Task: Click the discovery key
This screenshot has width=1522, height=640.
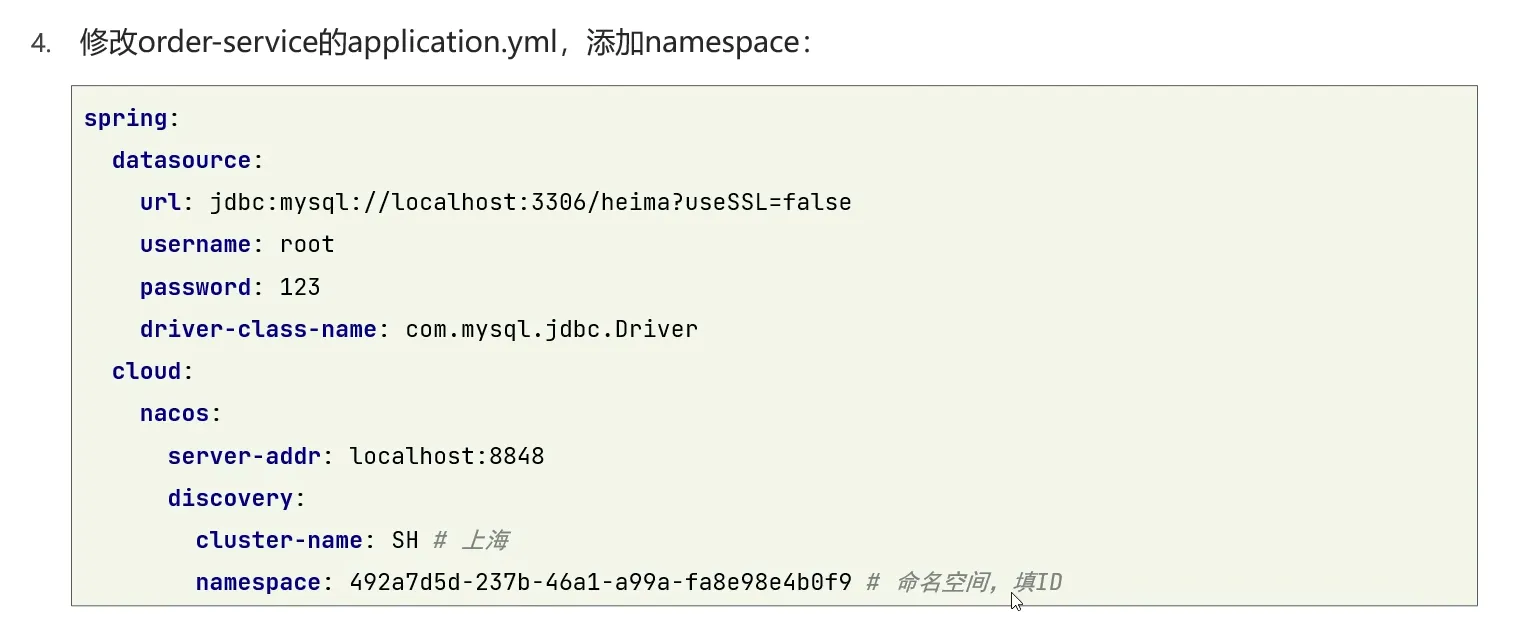Action: coord(230,498)
